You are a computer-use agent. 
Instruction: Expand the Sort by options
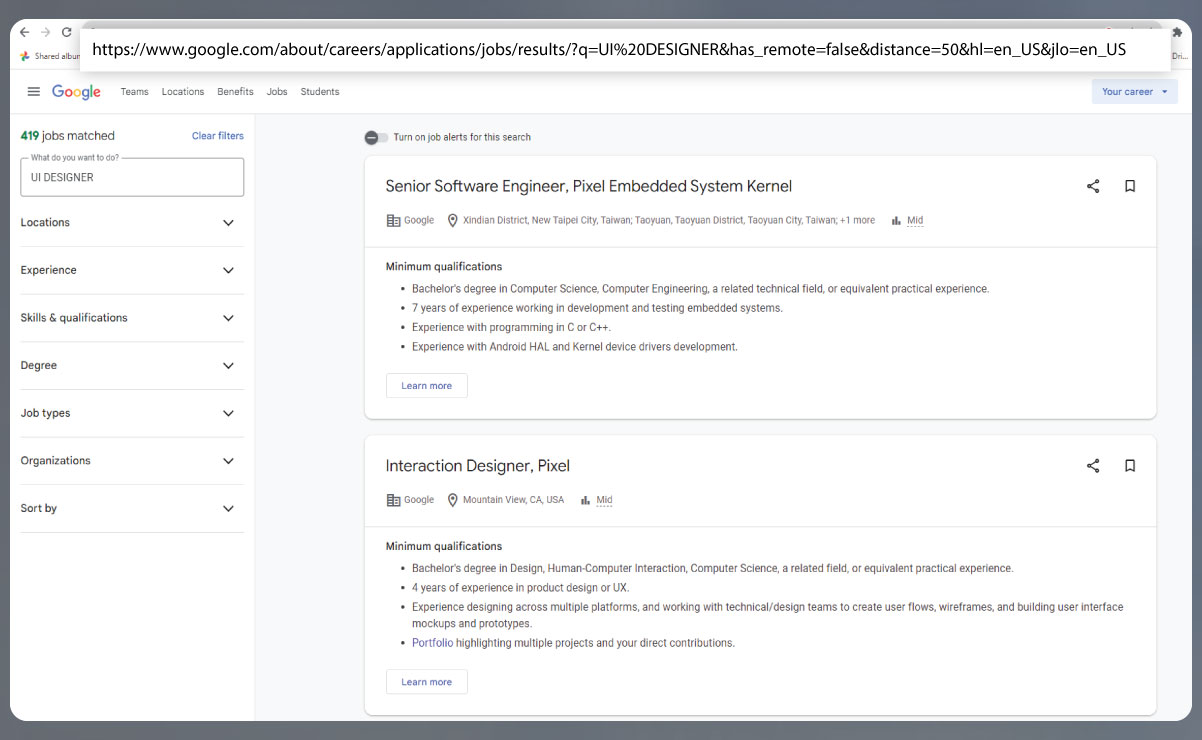point(132,508)
